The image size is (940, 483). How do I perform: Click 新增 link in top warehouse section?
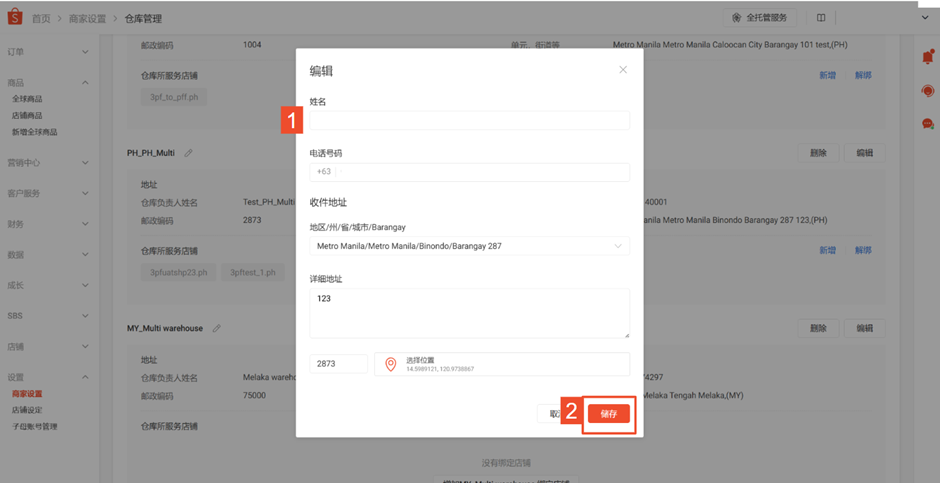(x=828, y=76)
